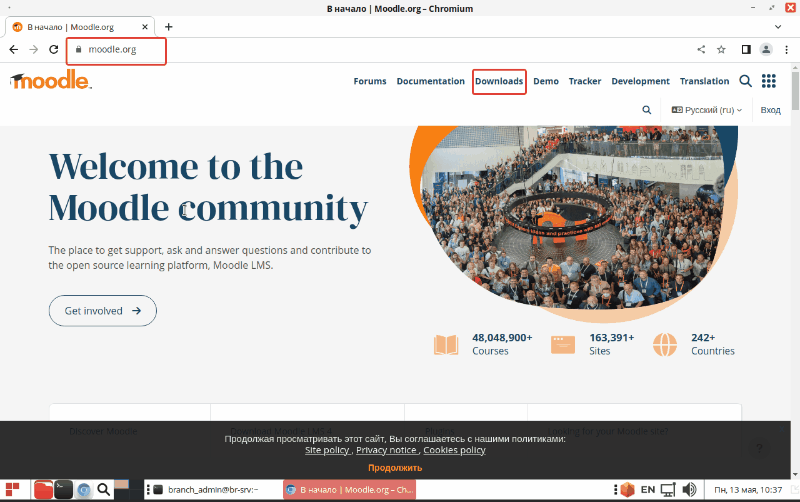Open the Translation menu item
Image resolution: width=800 pixels, height=502 pixels.
[x=705, y=81]
